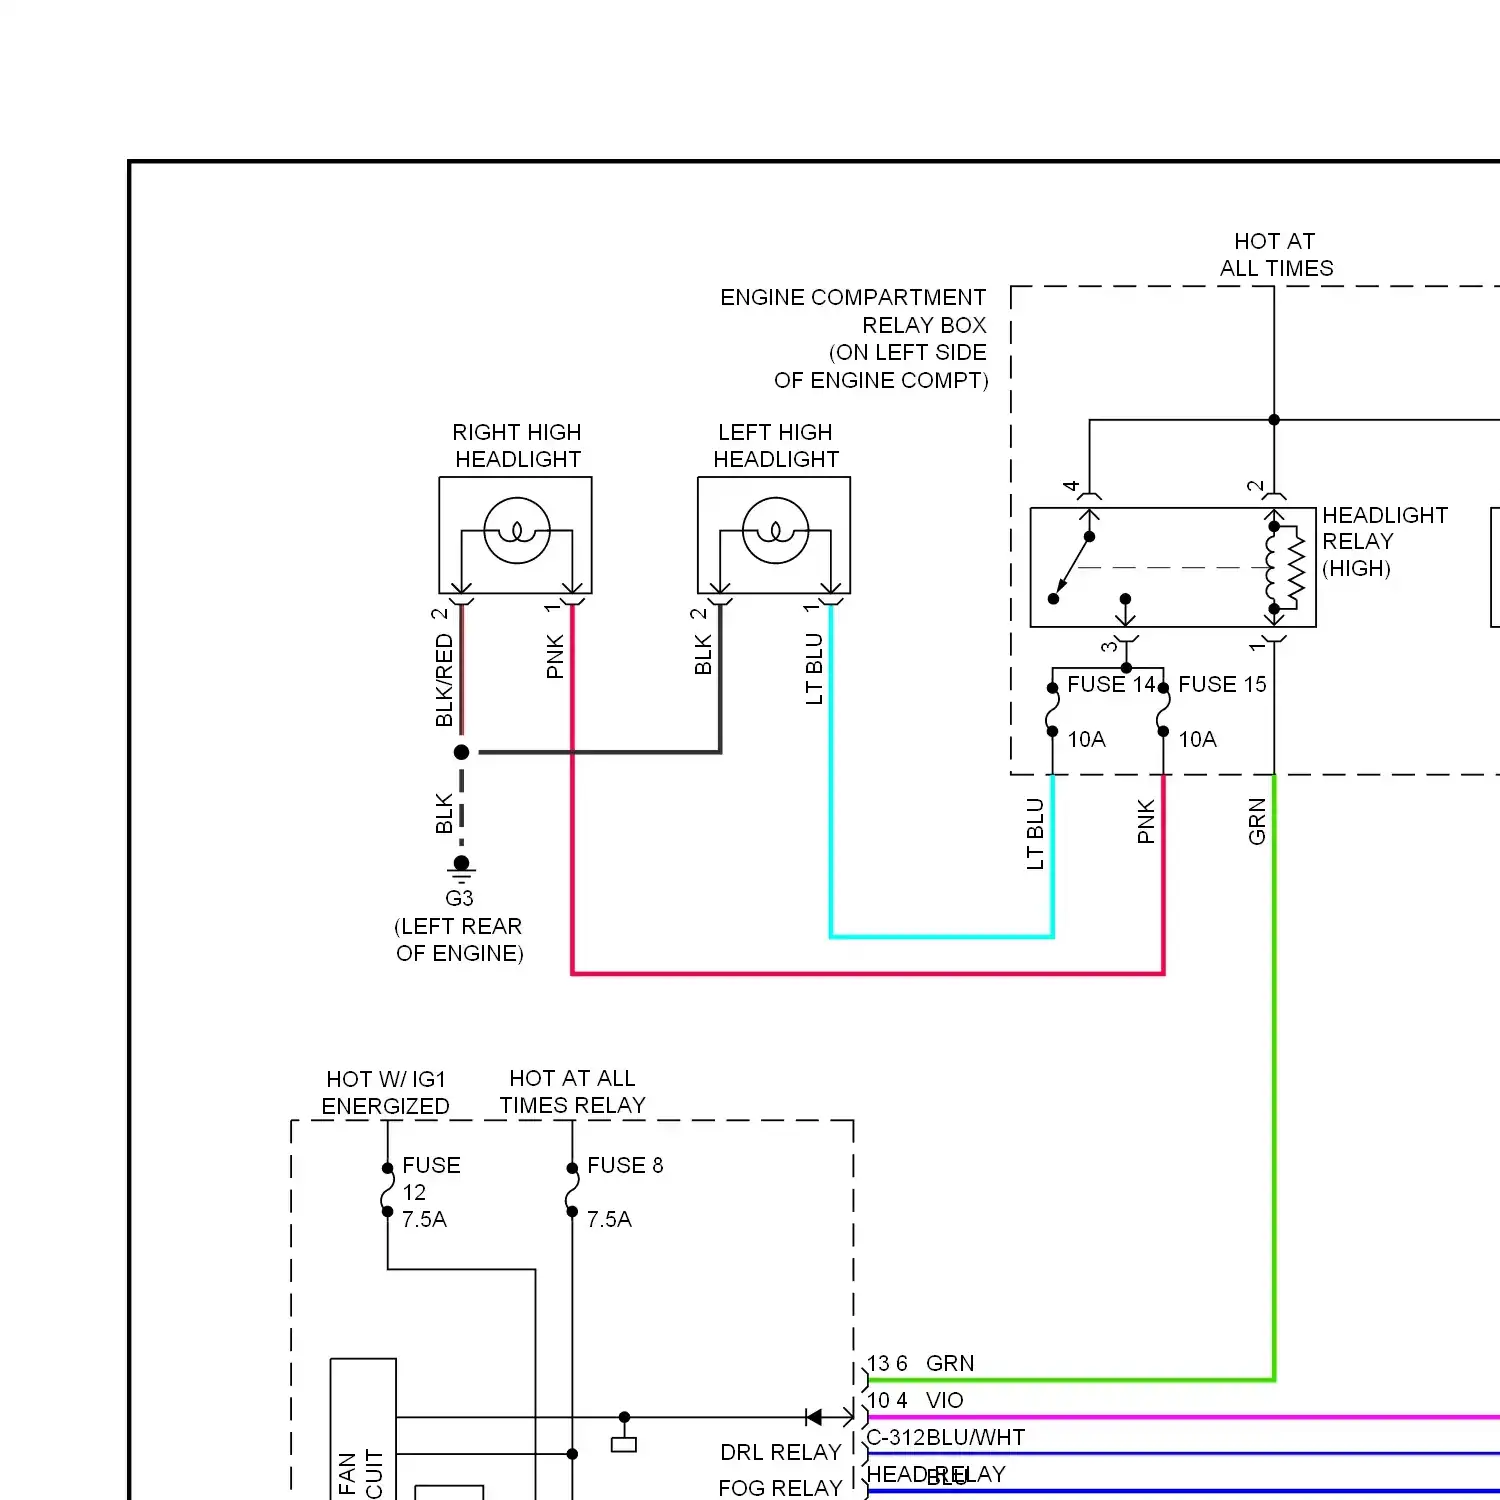
Task: Click the BLK/RED and BLK splice junction dot
Action: pos(461,752)
